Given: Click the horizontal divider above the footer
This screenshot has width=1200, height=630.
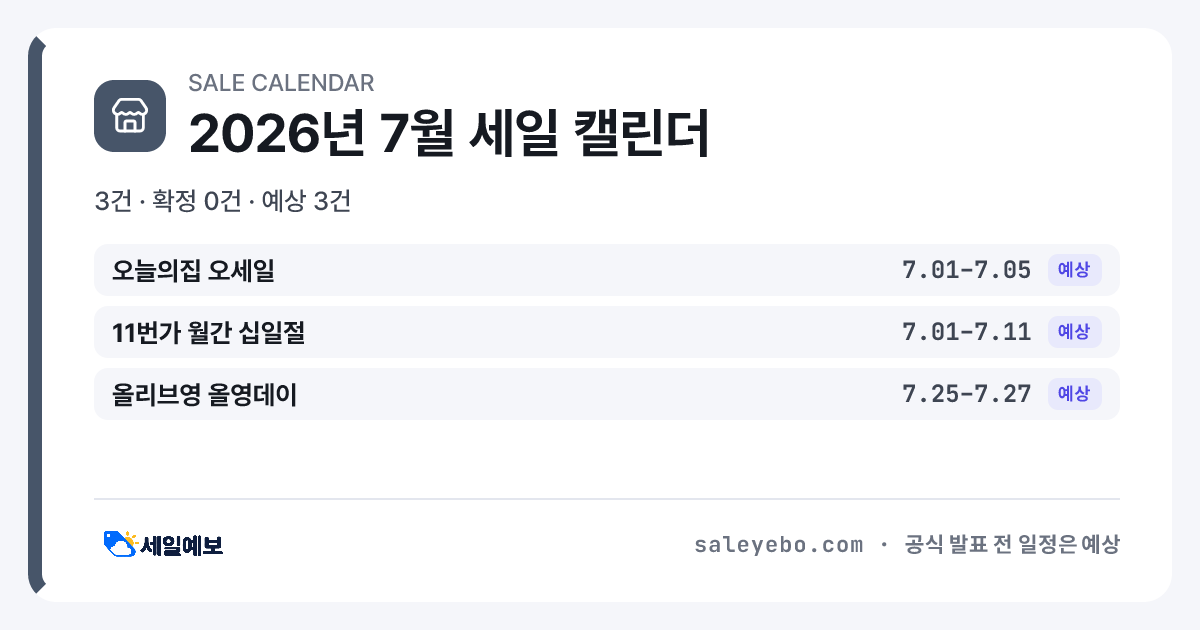Looking at the screenshot, I should click(607, 498).
